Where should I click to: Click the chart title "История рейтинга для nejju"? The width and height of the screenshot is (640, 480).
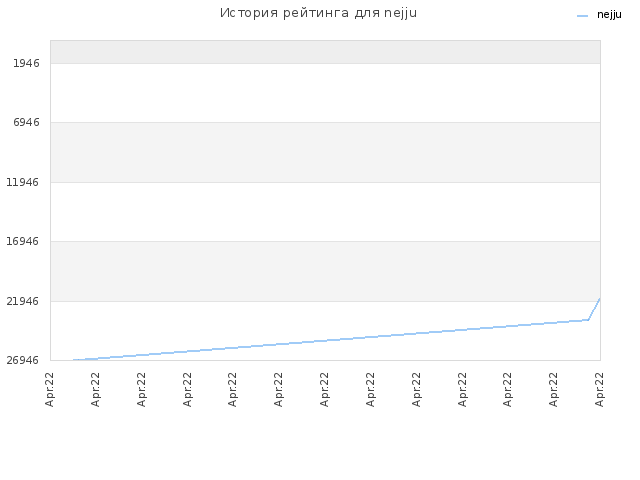coord(318,13)
